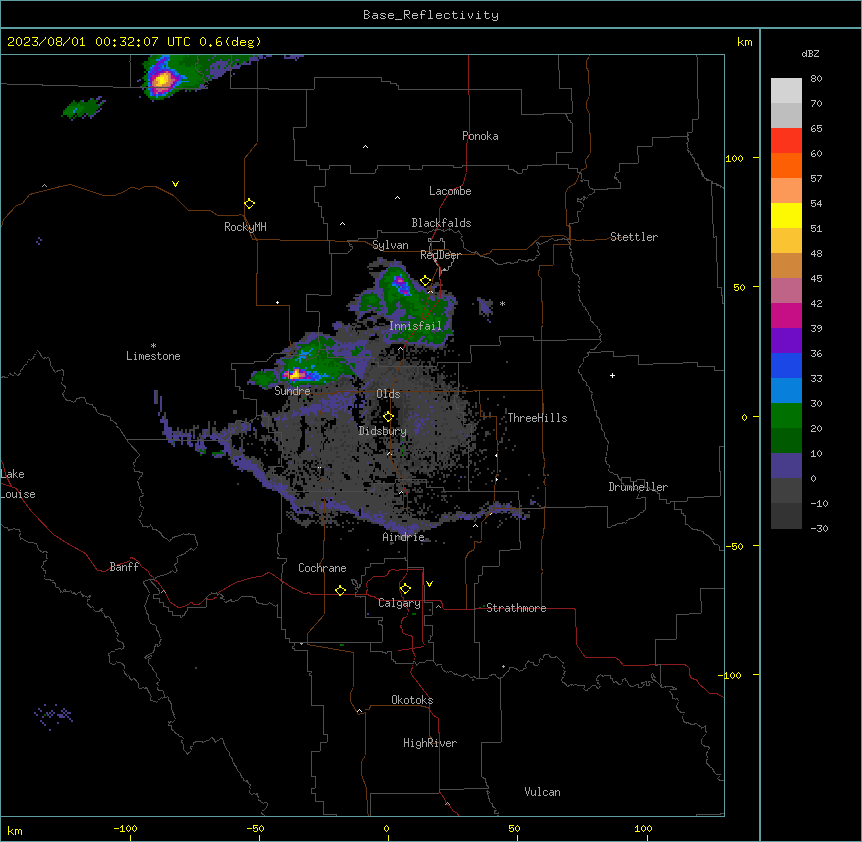Click the yellow storm core above Sundre
862x842 pixels.
296,375
